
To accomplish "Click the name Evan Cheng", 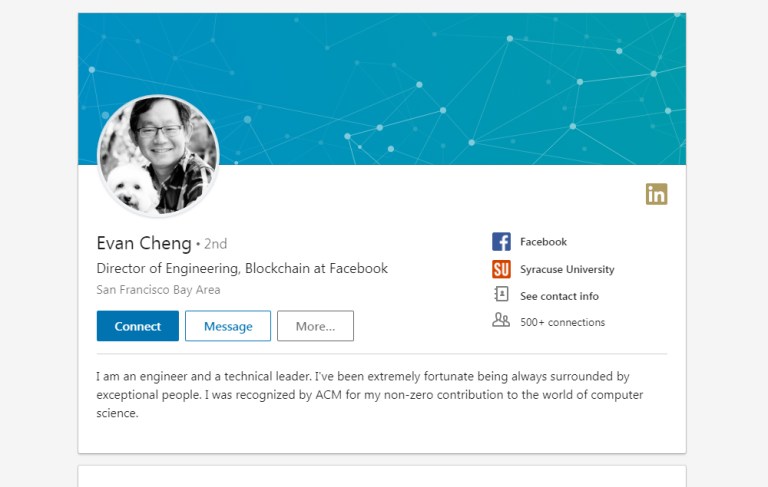I will point(144,243).
